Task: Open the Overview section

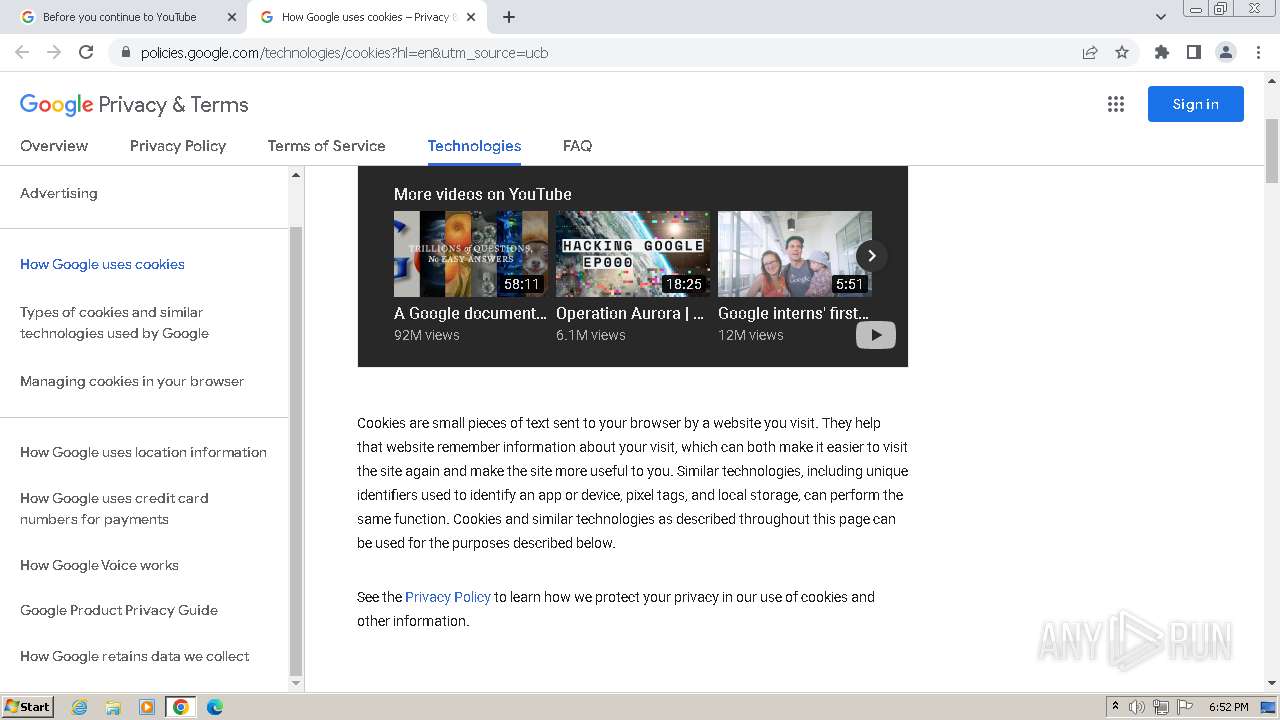Action: coord(54,146)
